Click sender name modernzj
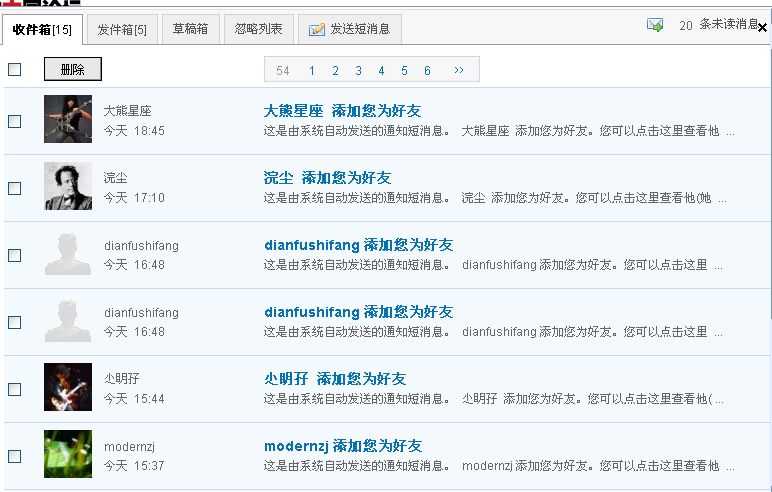Viewport: 772px width, 492px height. coord(129,447)
